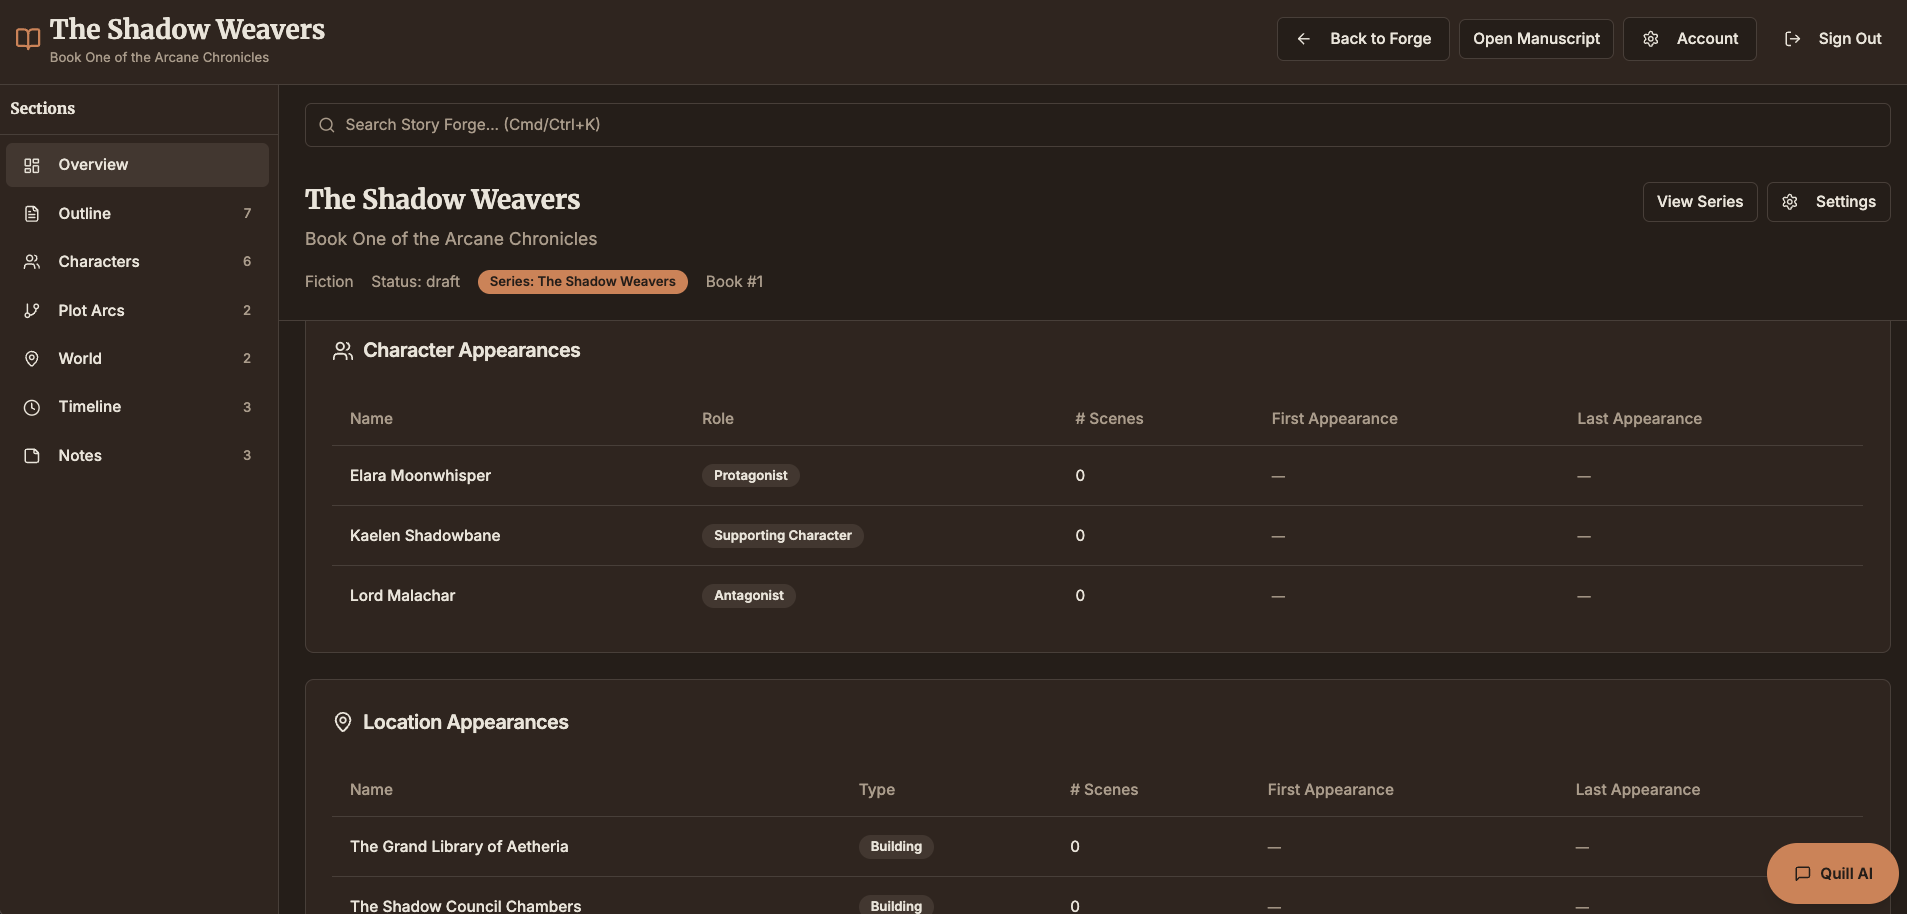This screenshot has height=914, width=1907.
Task: Open the World section
Action: 137,359
